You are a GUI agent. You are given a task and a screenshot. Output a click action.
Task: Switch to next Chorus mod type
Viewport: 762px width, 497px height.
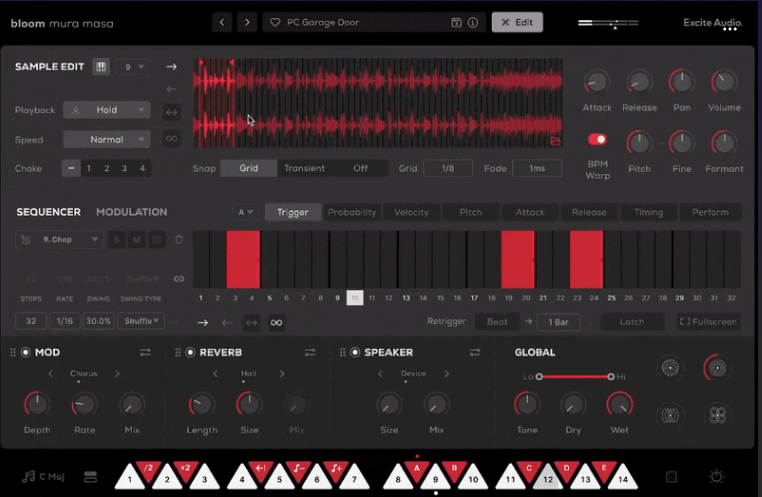tap(117, 374)
